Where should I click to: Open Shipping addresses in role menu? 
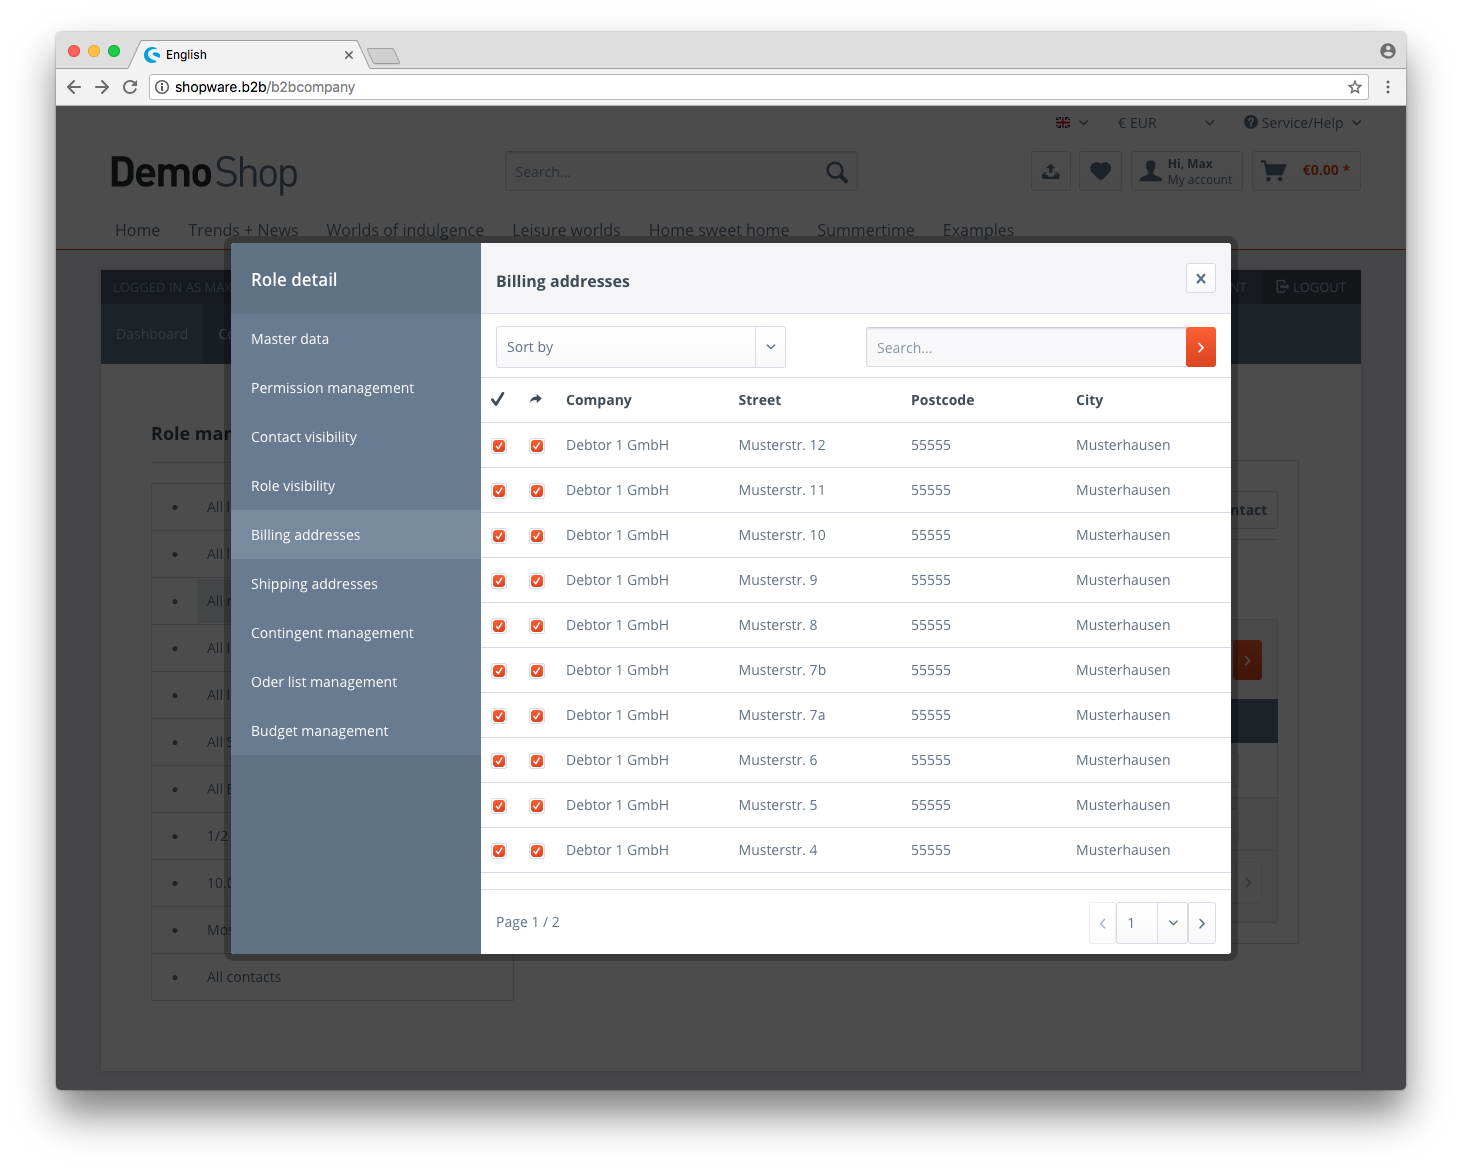click(x=314, y=584)
